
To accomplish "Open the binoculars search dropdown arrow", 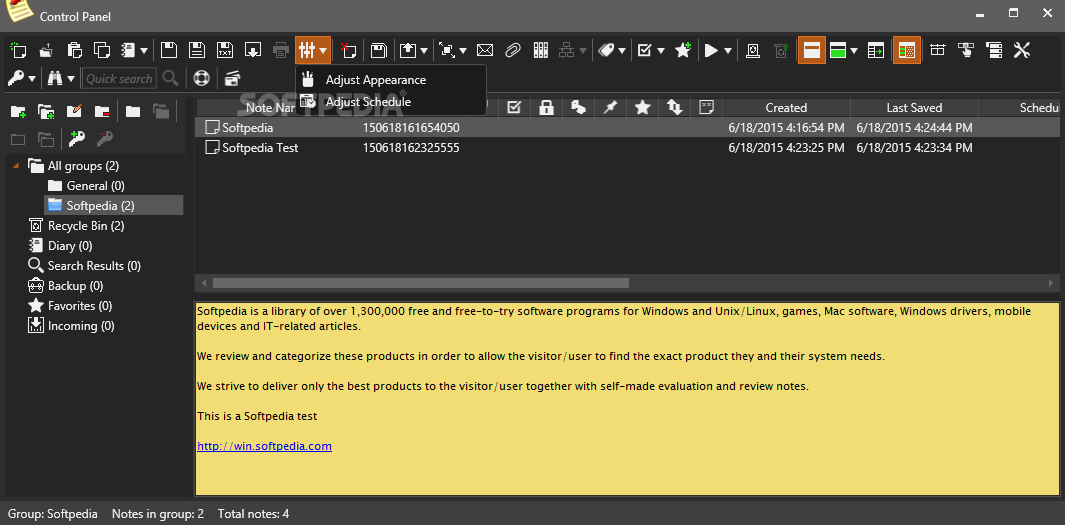I will click(x=71, y=79).
